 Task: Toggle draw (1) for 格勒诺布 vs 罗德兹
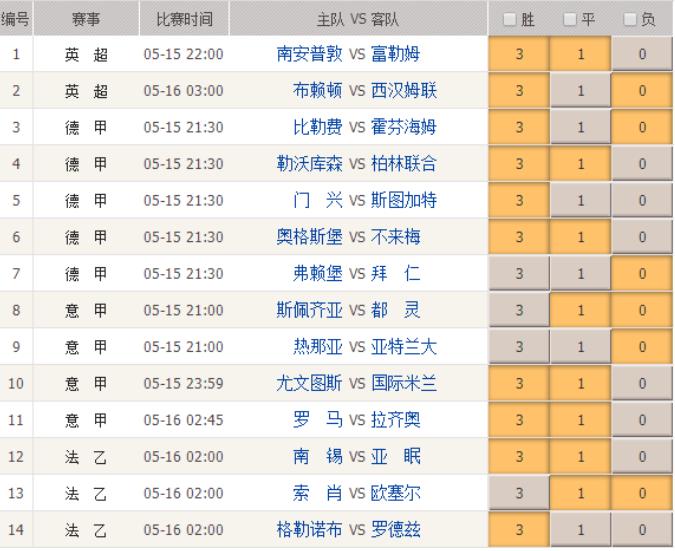pyautogui.click(x=580, y=528)
